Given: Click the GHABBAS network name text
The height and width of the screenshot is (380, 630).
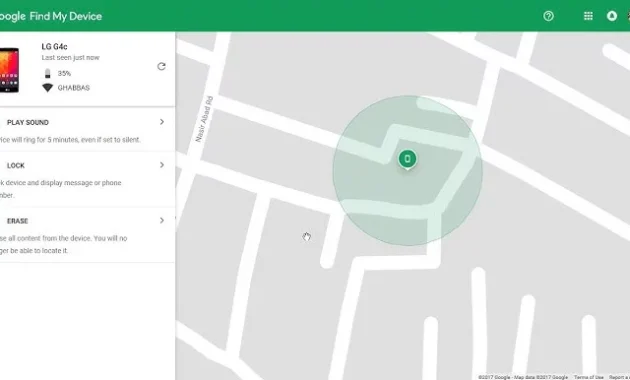Looking at the screenshot, I should click(74, 88).
